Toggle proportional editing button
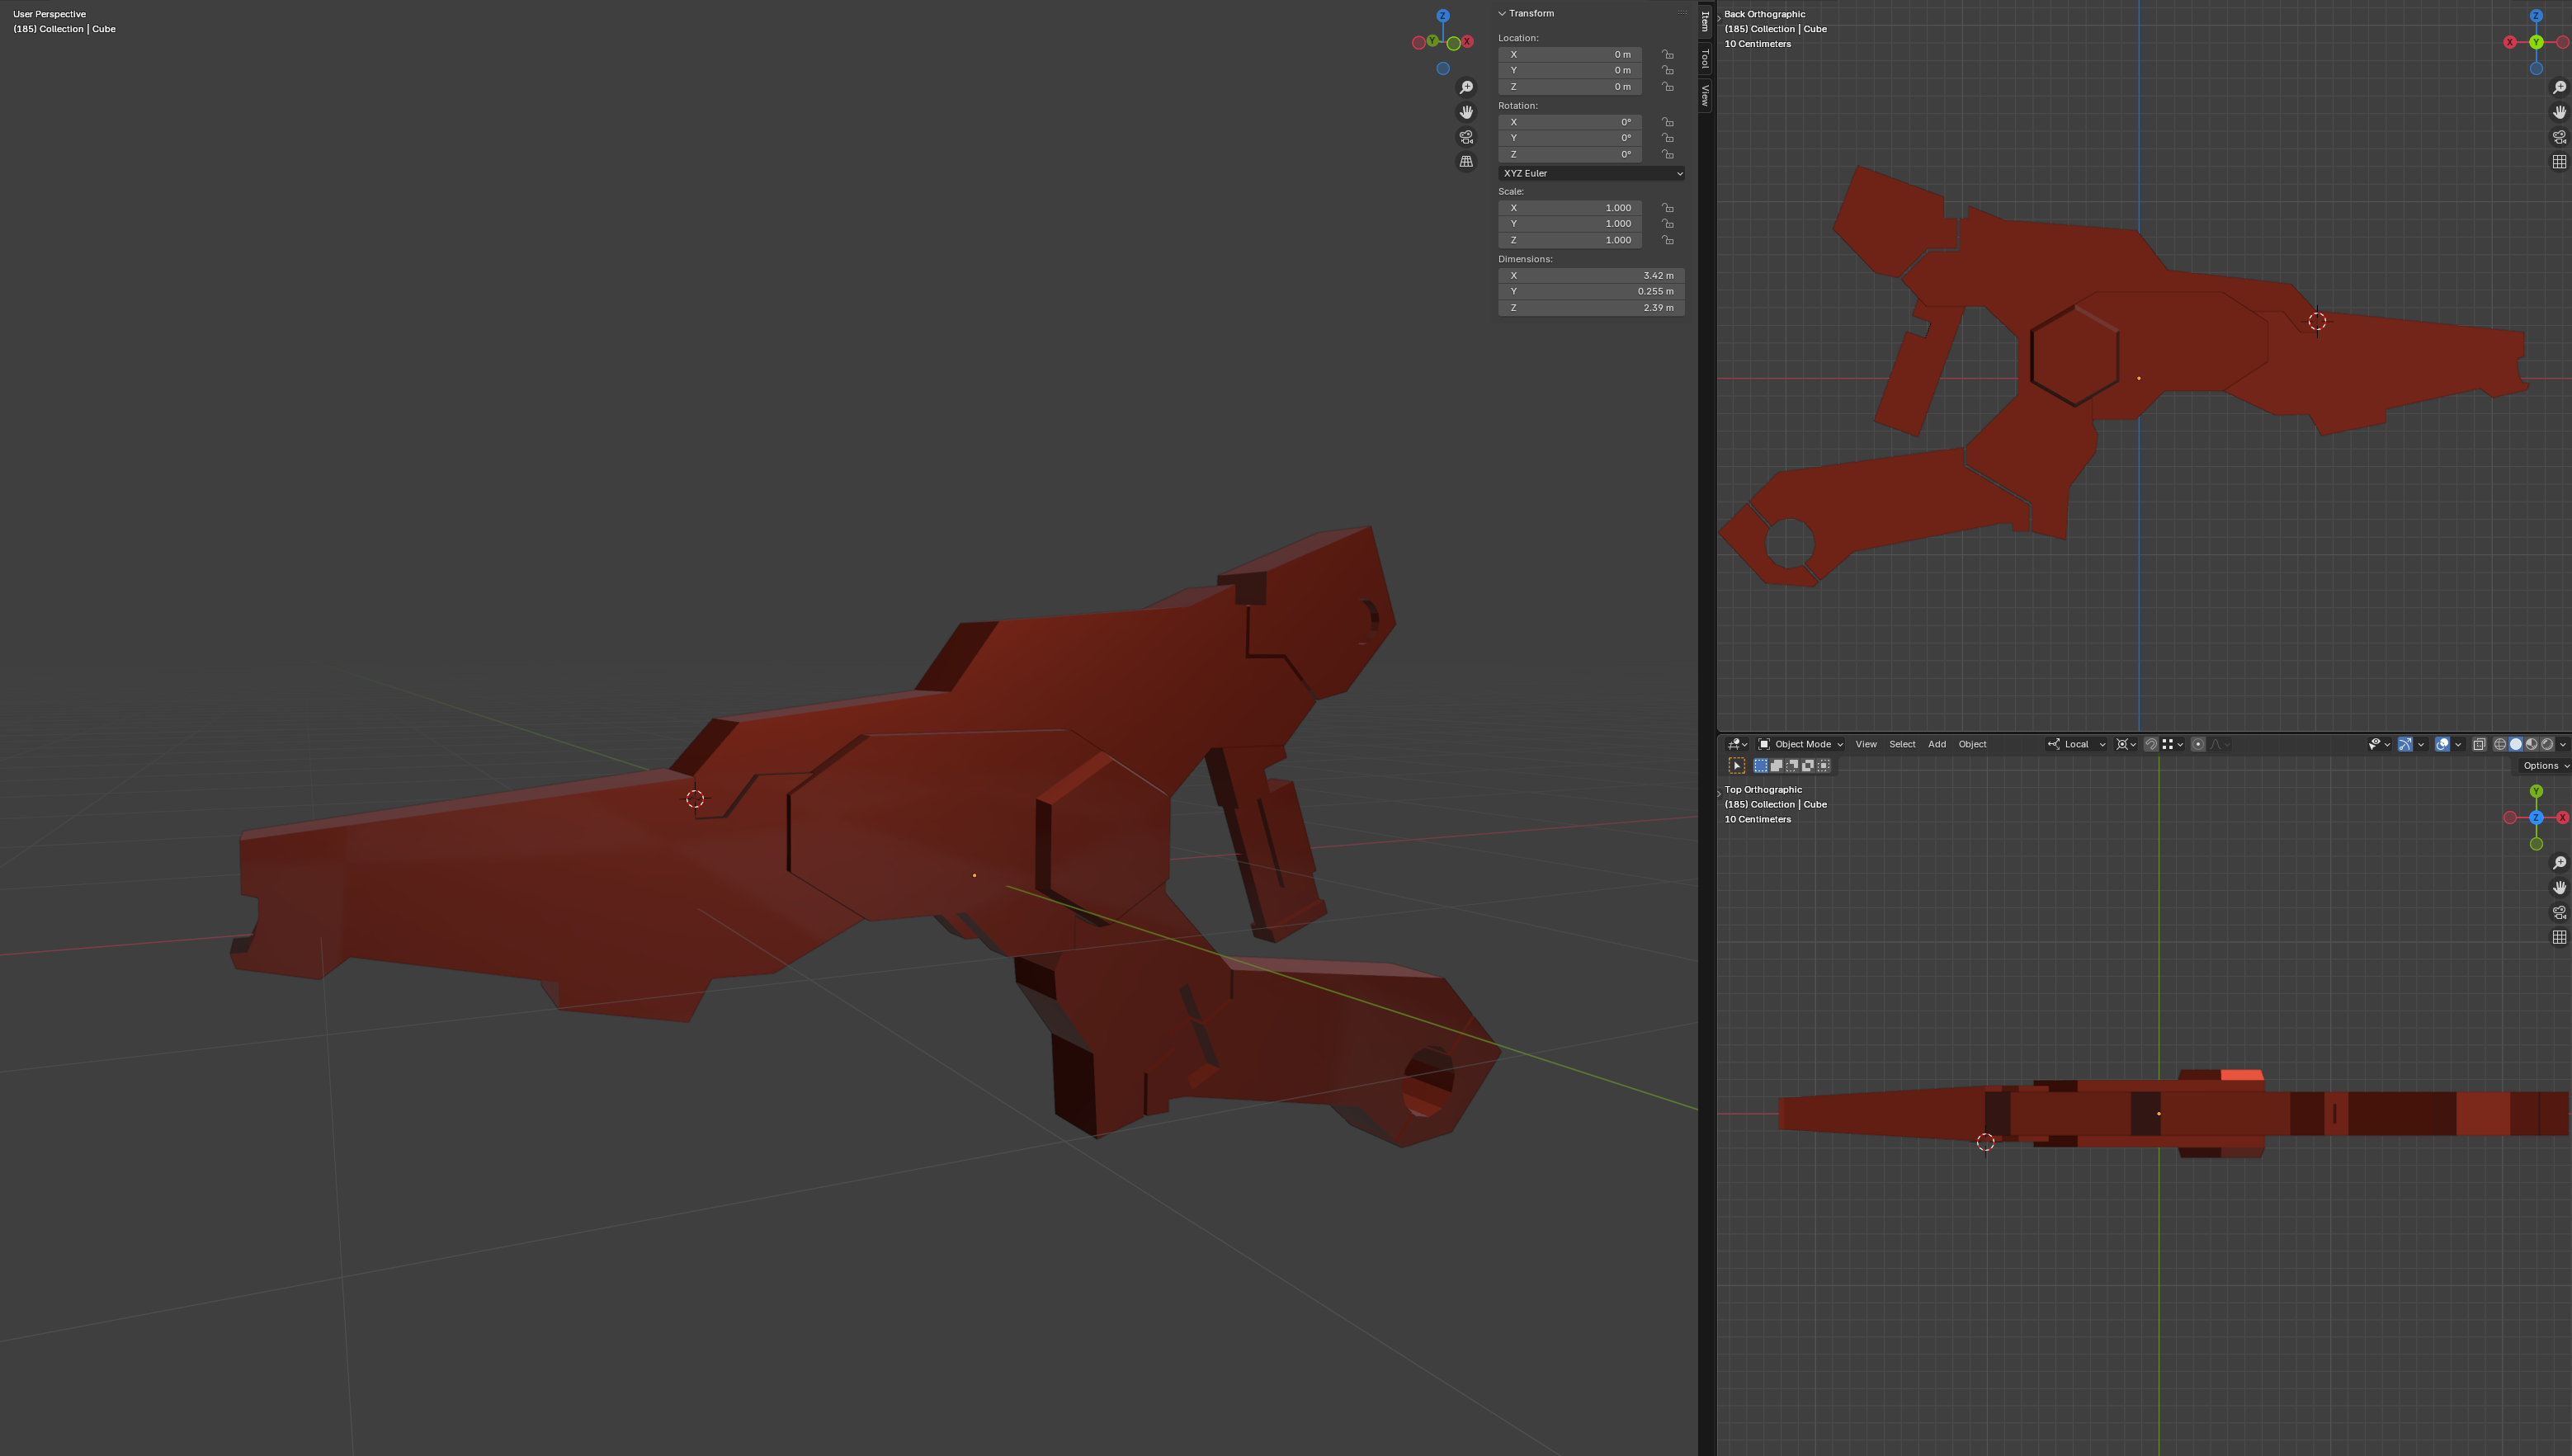This screenshot has width=2572, height=1456. [x=2198, y=744]
